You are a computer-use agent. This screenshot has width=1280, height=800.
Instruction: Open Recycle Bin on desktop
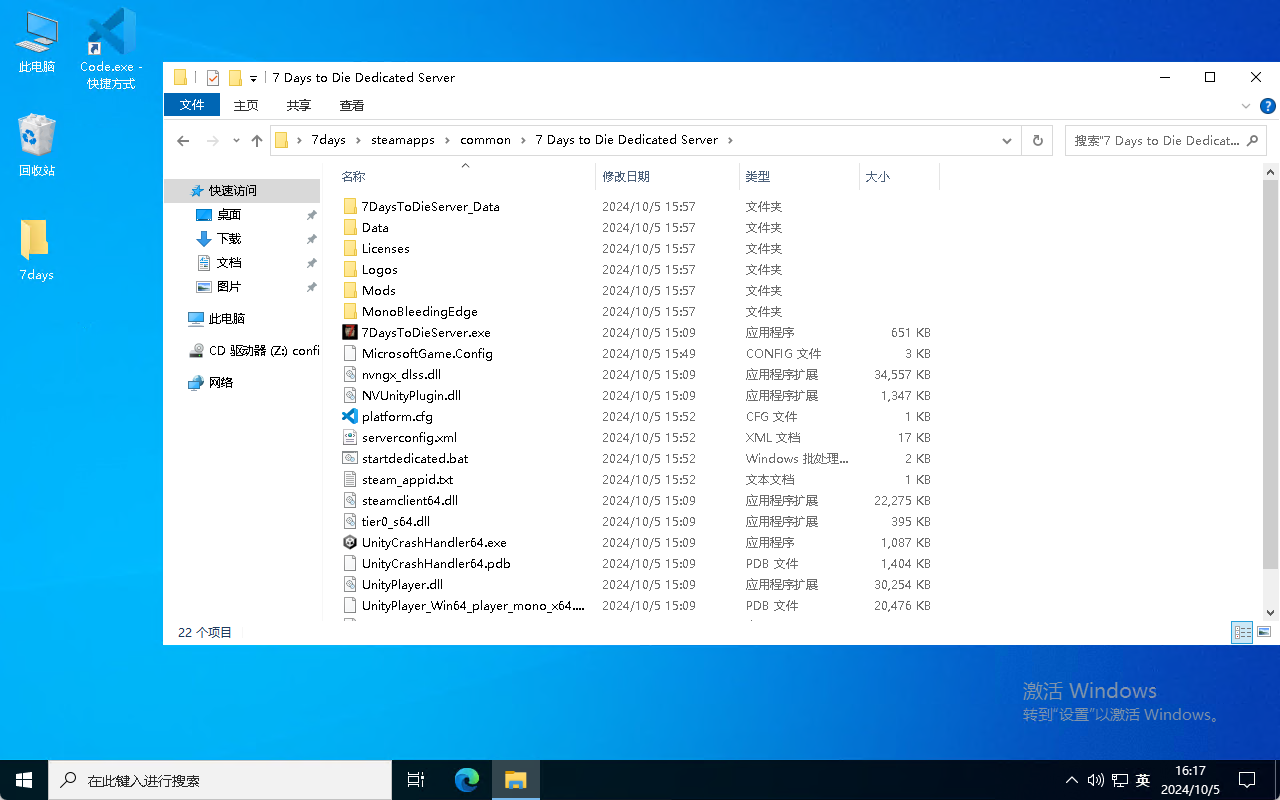coord(37,145)
